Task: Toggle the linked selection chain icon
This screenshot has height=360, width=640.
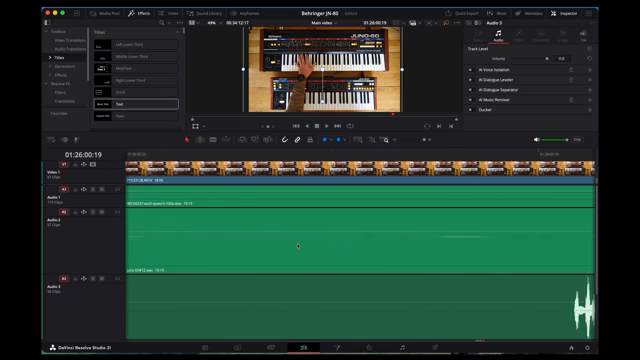Action: point(298,140)
